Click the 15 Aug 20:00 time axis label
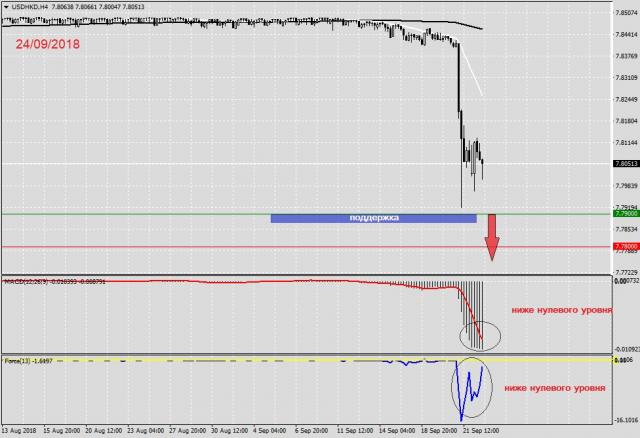 coord(61,431)
